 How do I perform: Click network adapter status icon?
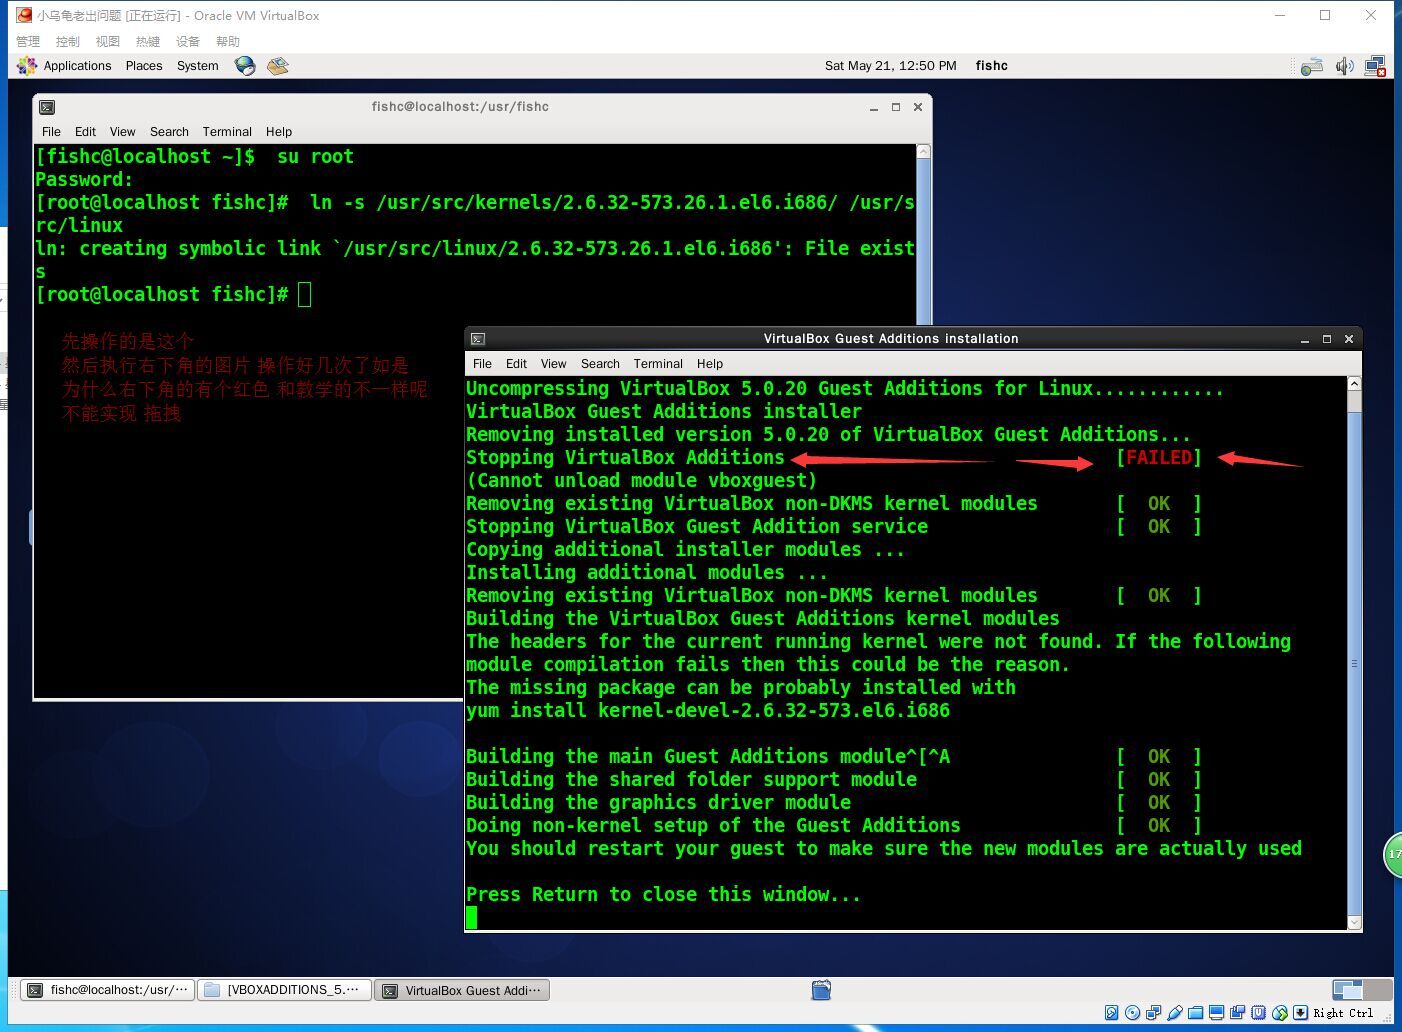click(1153, 1013)
